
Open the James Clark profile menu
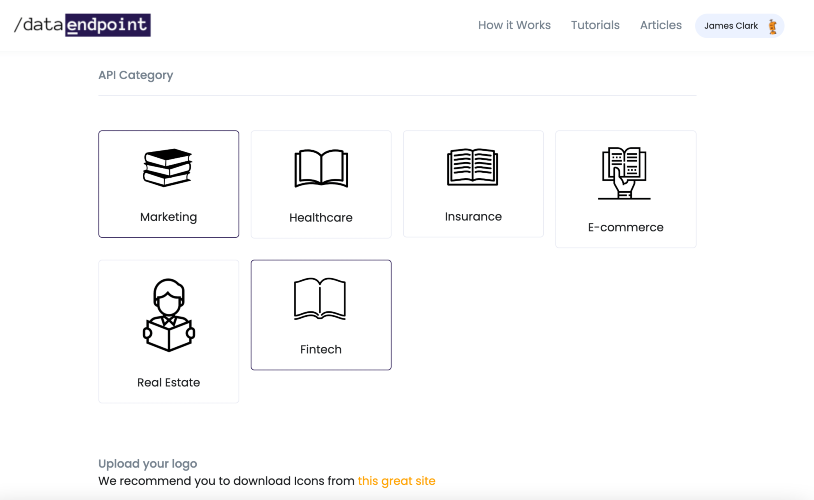[x=740, y=26]
